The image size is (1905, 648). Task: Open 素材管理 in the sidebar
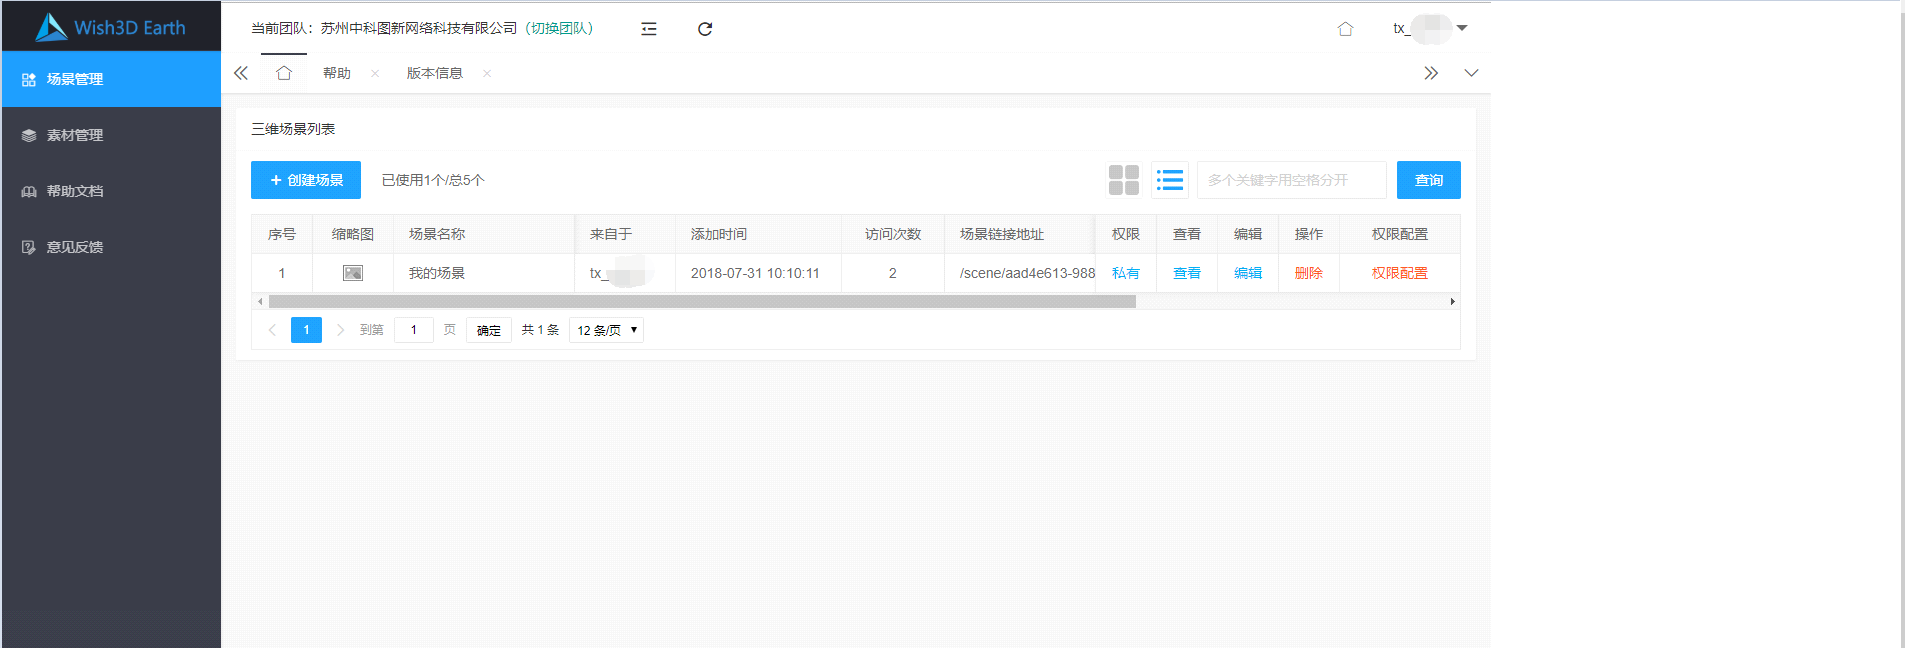(75, 135)
